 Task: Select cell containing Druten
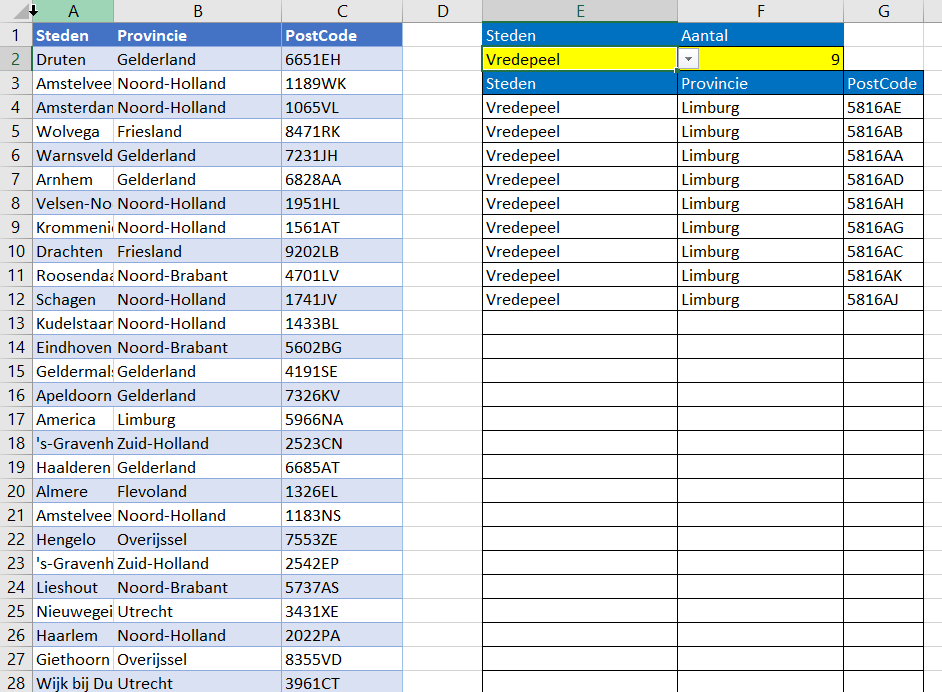pyautogui.click(x=73, y=59)
